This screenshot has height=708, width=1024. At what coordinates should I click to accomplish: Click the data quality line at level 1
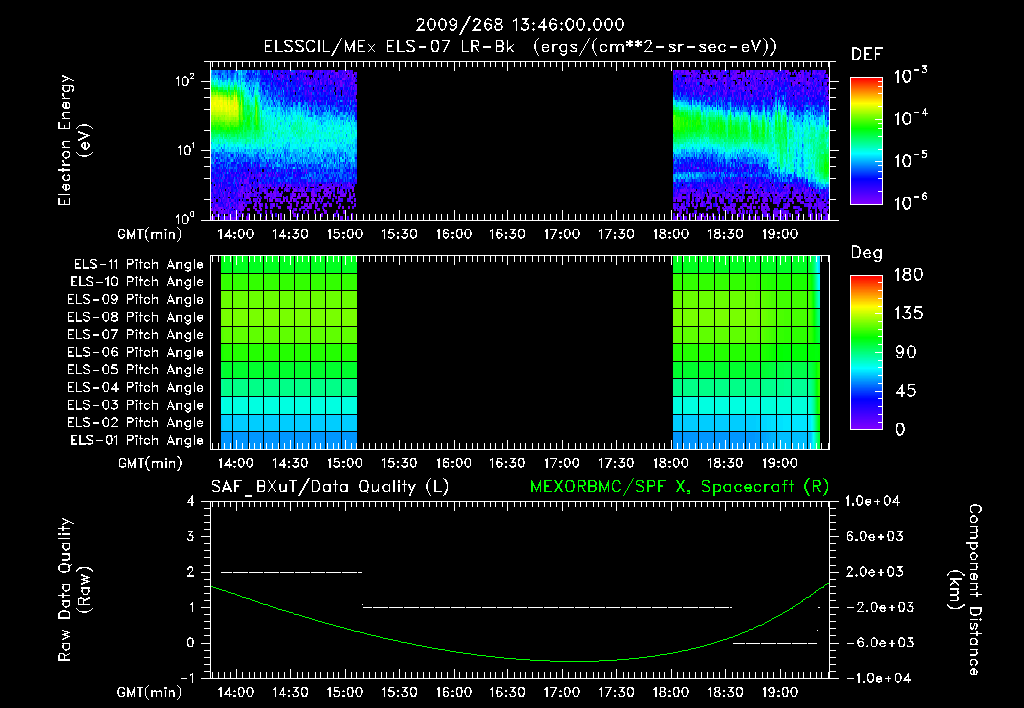[547, 607]
